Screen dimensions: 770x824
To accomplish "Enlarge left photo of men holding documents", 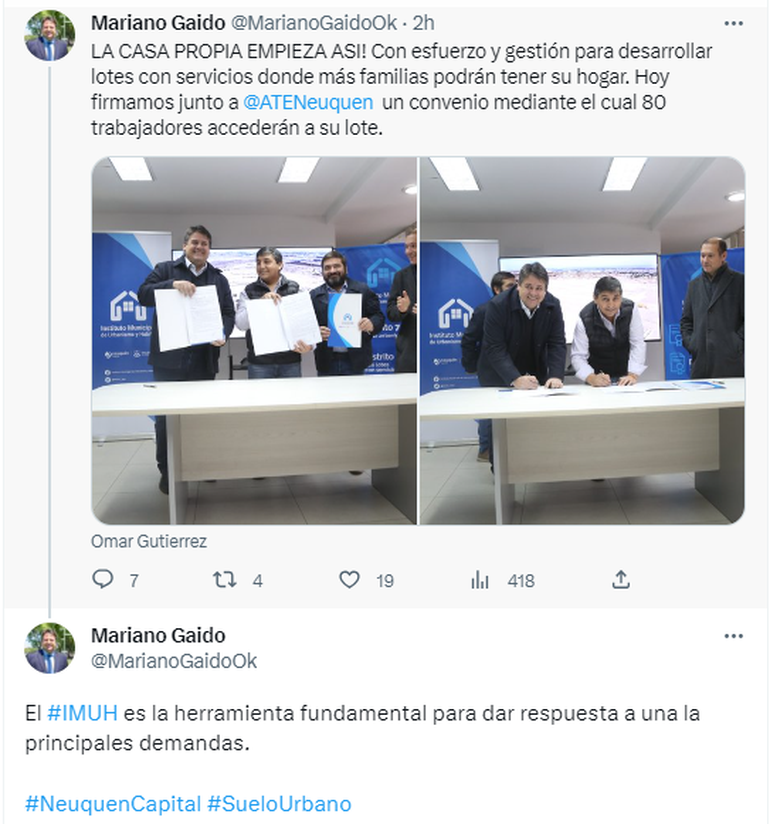I will 254,341.
